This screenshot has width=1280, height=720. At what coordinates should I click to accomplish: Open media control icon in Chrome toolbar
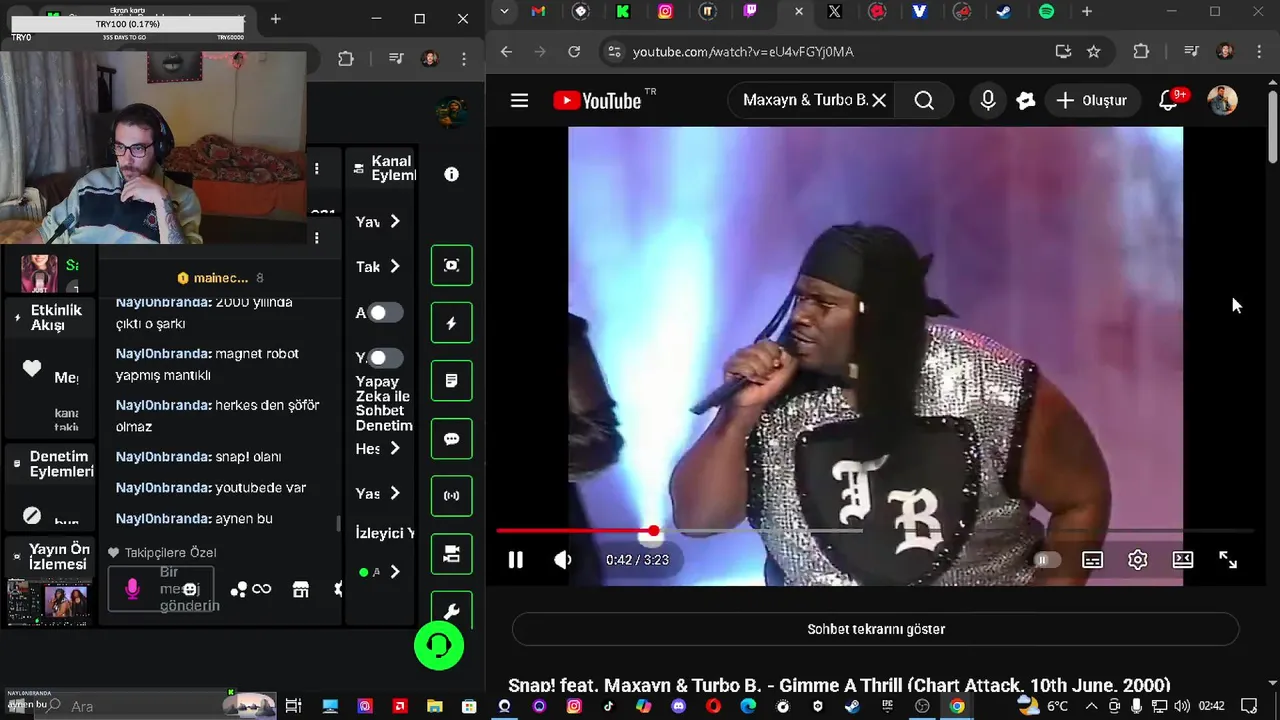coord(1191,51)
